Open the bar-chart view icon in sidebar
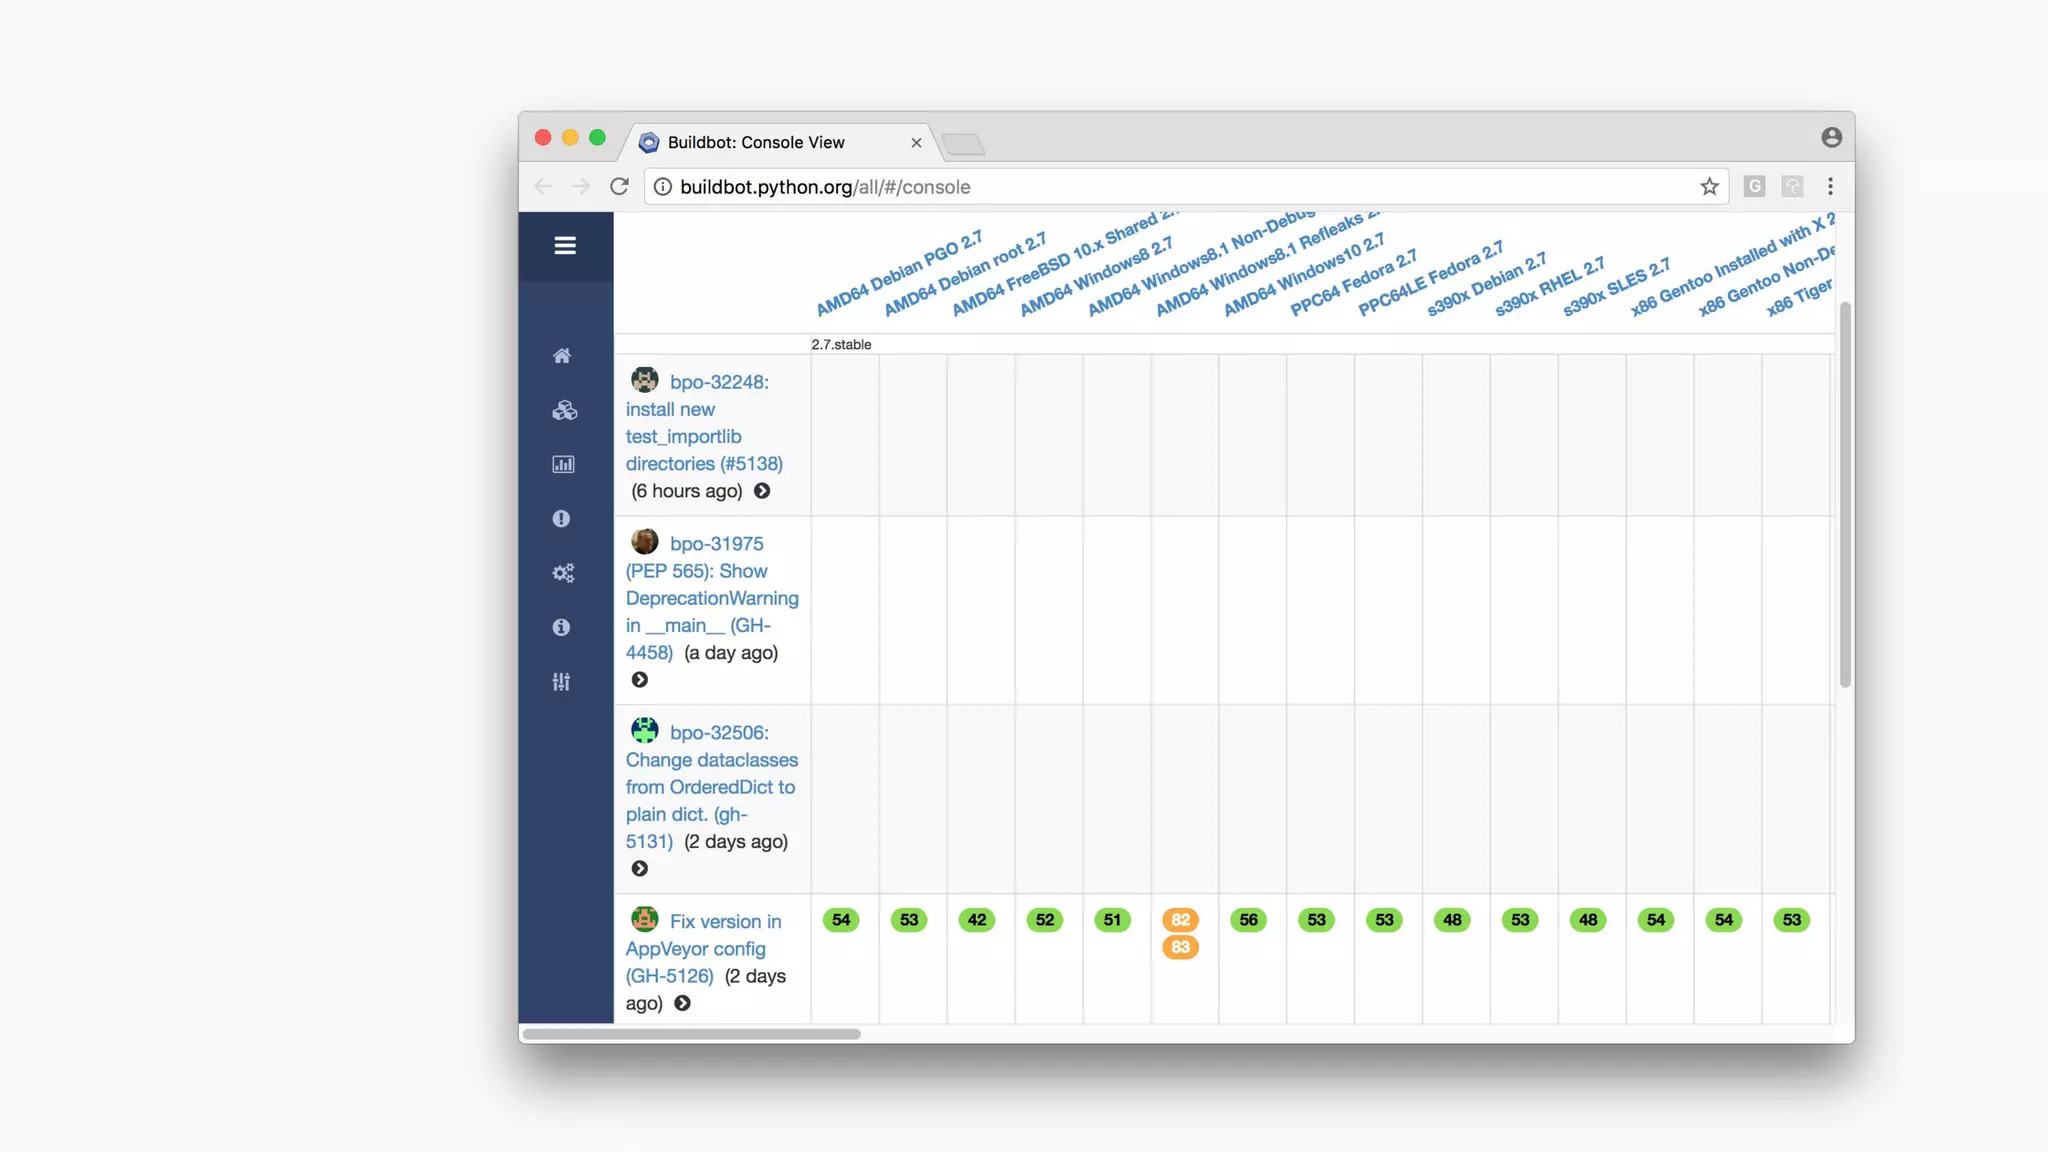Screen dimensions: 2048x1152 point(563,464)
